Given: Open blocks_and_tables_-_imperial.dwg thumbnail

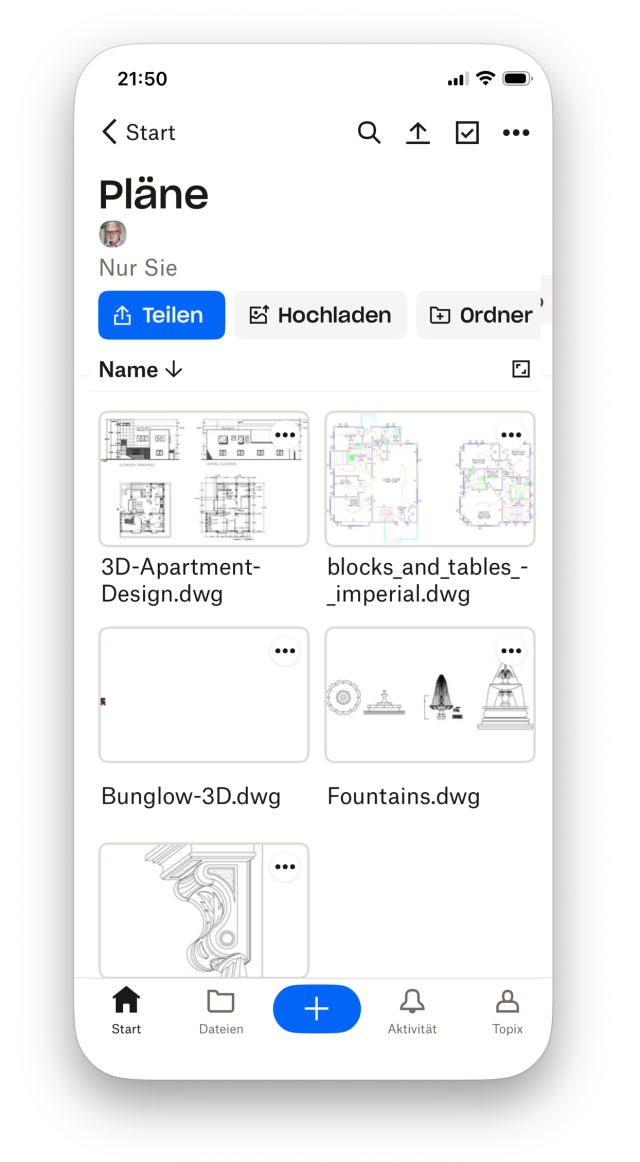Looking at the screenshot, I should (430, 479).
